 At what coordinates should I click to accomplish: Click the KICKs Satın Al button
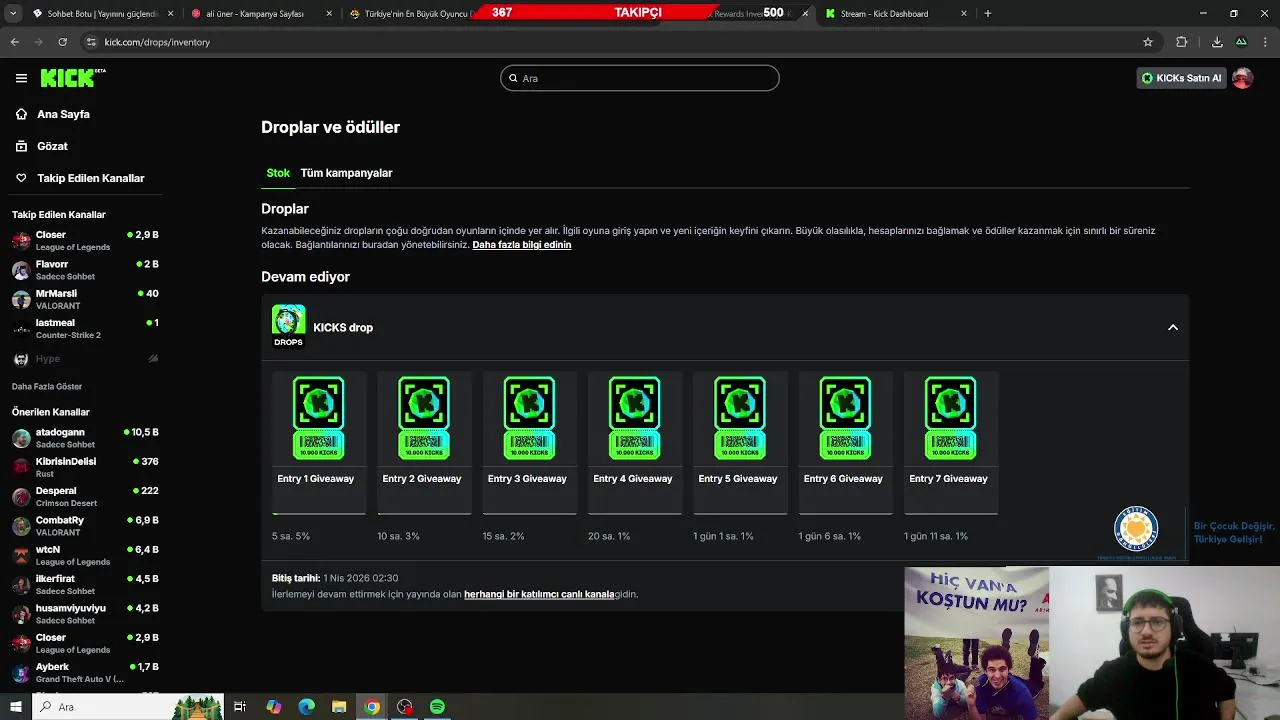(x=1181, y=78)
